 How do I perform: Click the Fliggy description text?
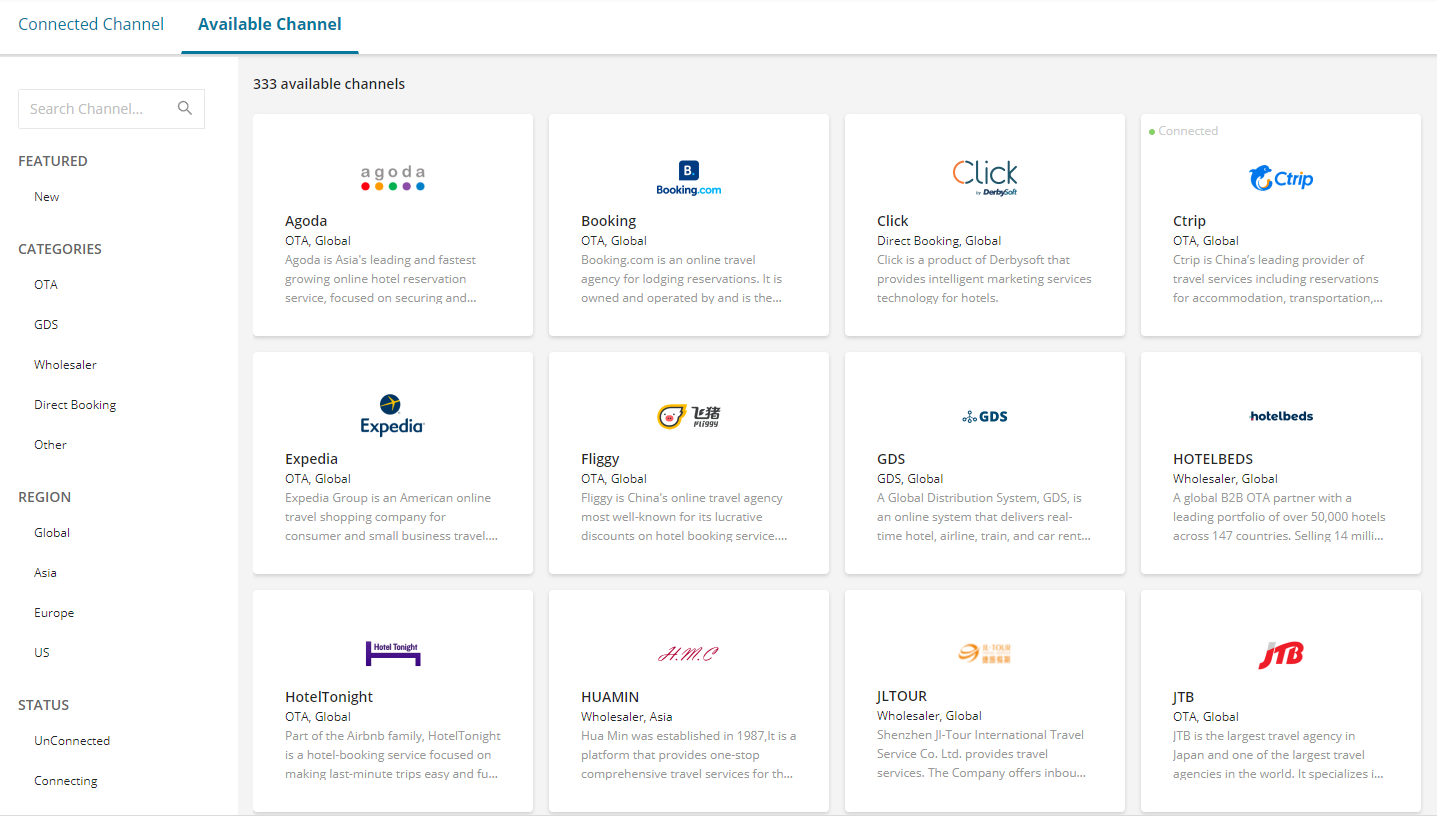point(684,517)
